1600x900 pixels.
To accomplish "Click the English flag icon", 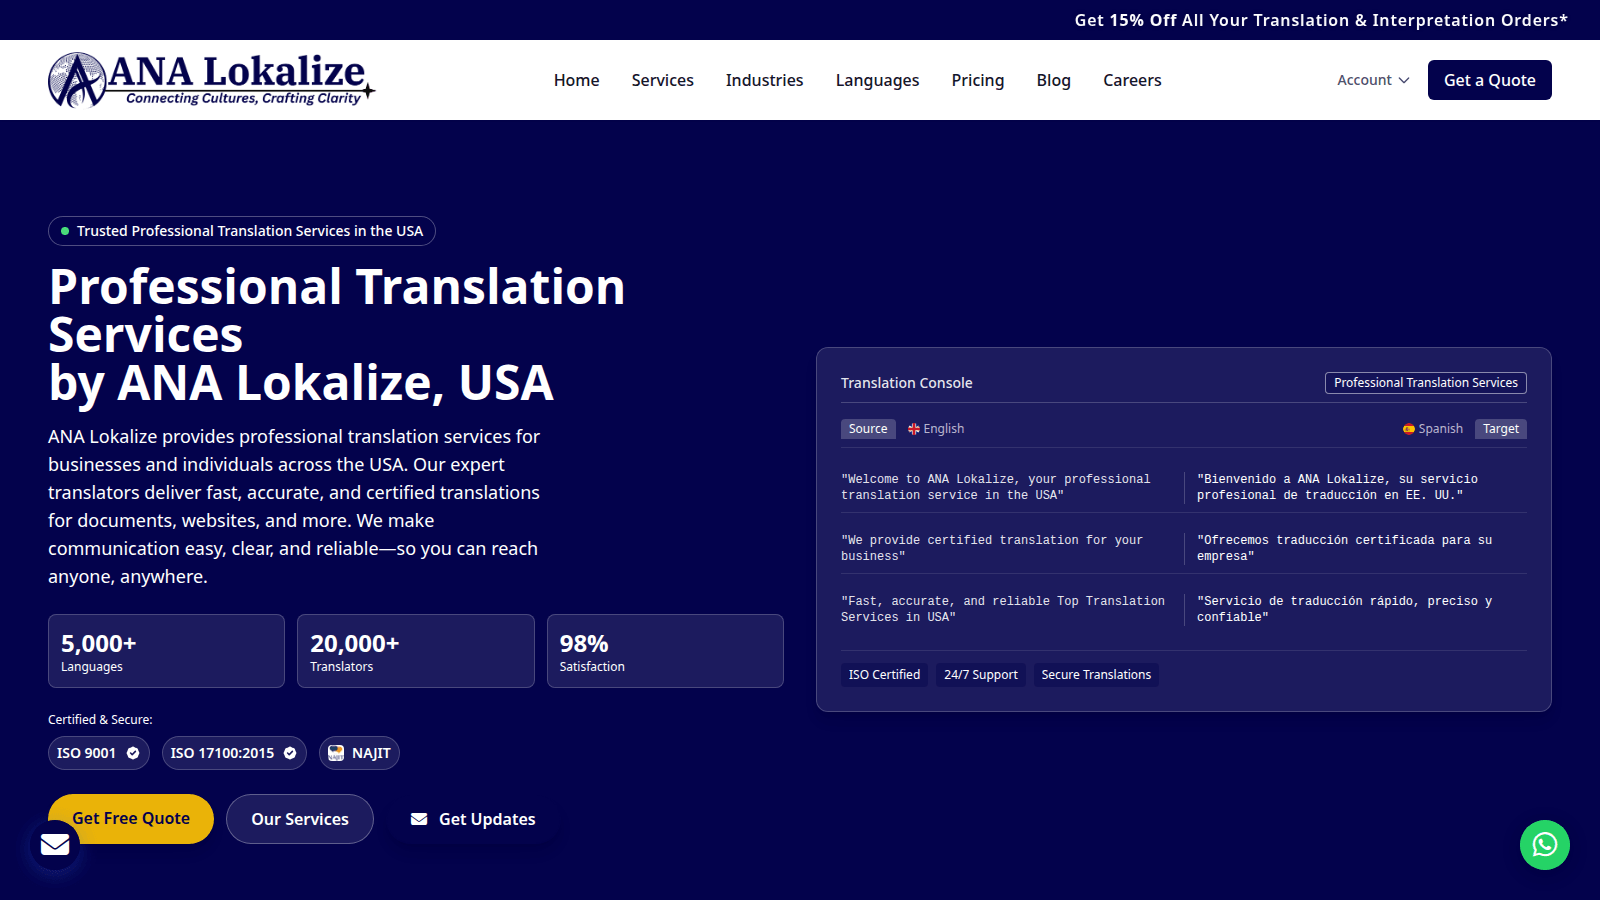I will [913, 429].
